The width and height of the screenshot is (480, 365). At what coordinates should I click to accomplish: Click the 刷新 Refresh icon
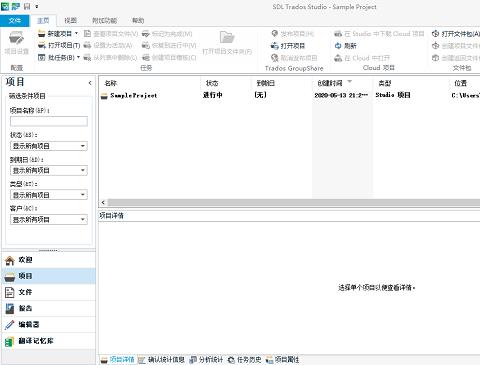tap(338, 46)
